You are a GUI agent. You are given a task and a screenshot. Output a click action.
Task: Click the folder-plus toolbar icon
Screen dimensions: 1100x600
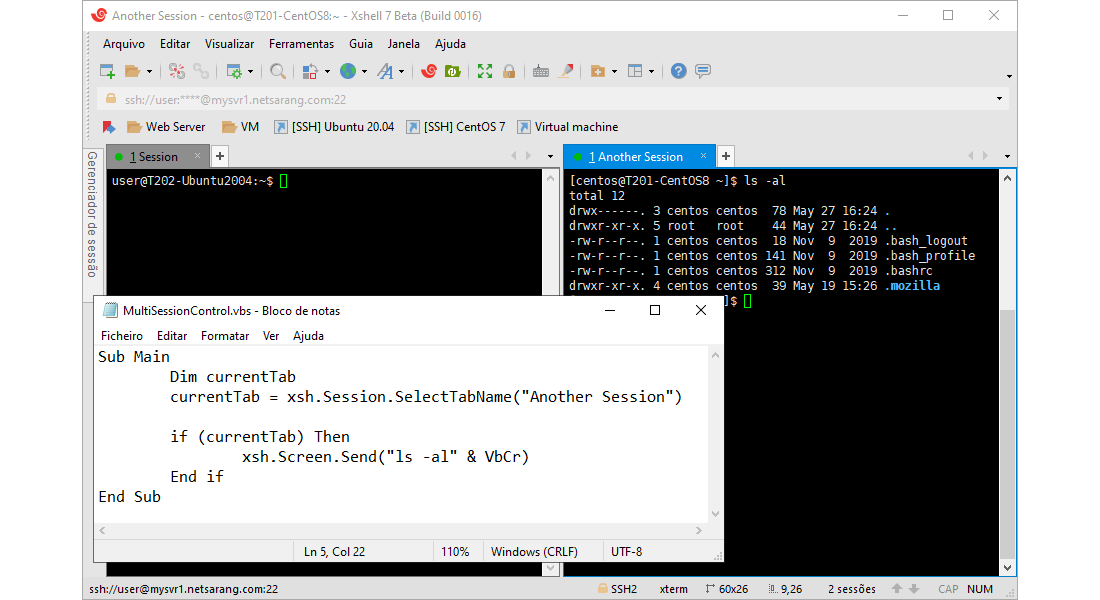[x=598, y=71]
